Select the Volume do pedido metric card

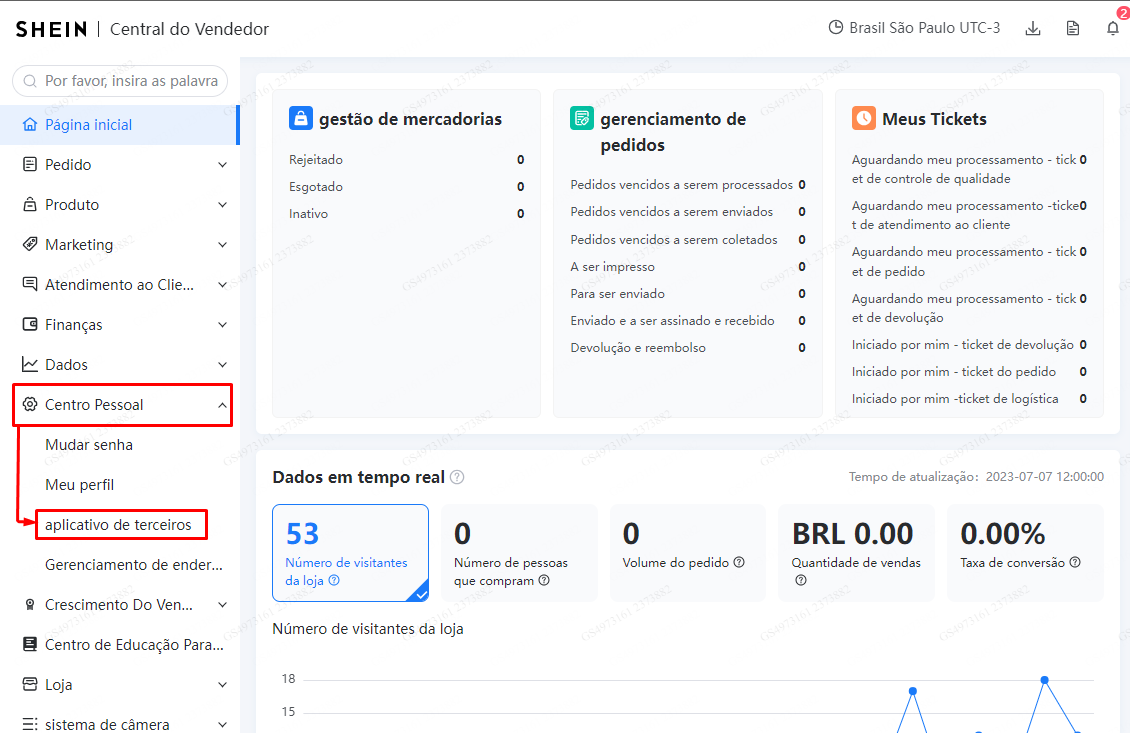click(x=685, y=552)
